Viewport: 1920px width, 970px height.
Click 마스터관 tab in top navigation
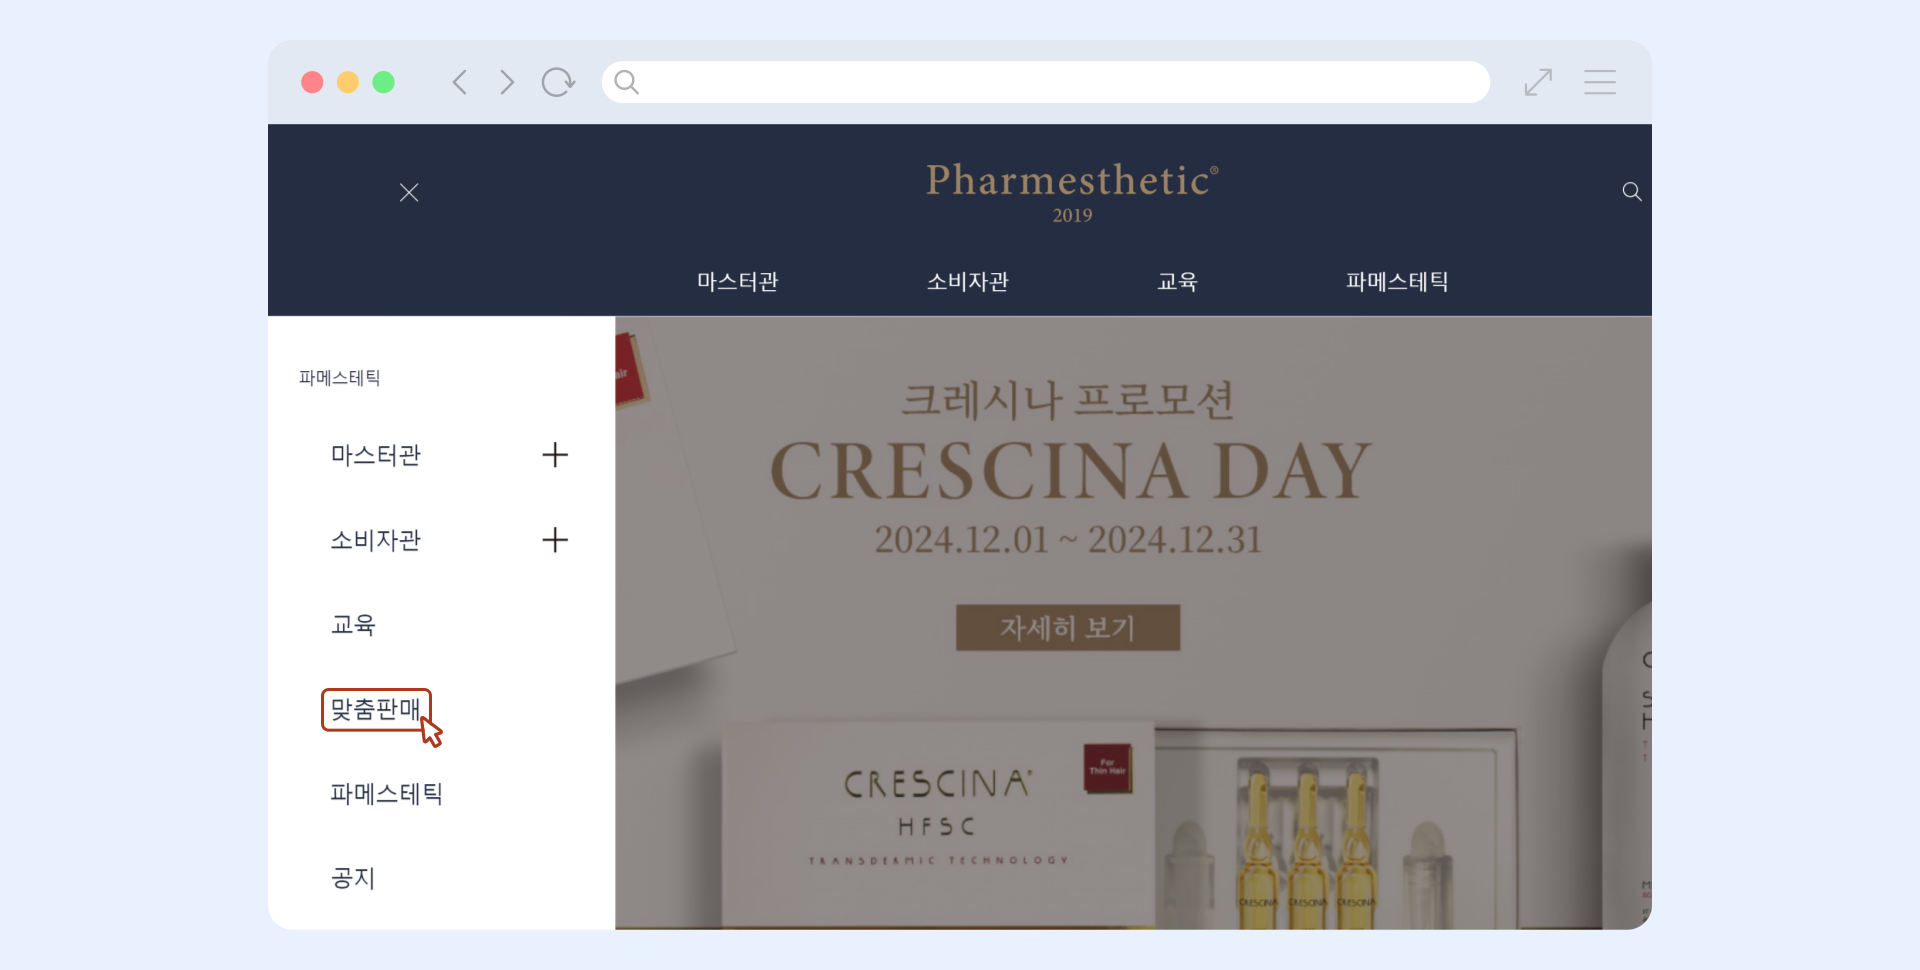(x=738, y=282)
